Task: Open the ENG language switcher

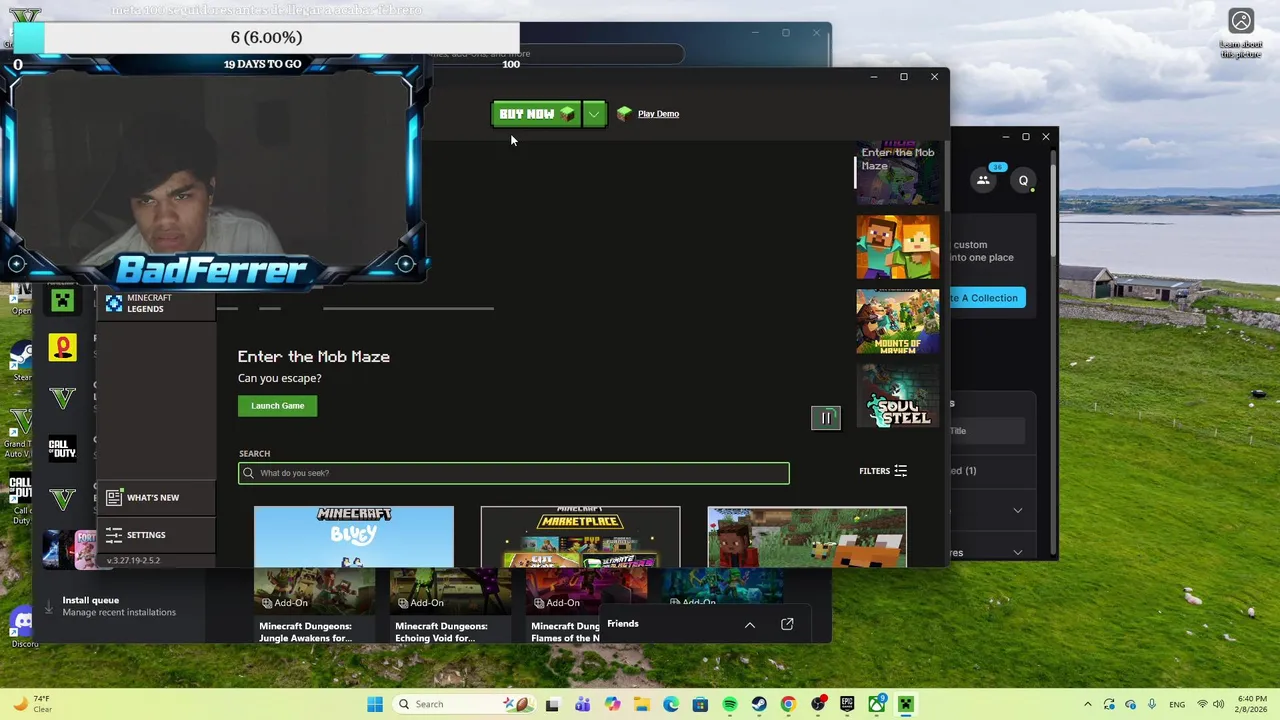Action: [1177, 704]
